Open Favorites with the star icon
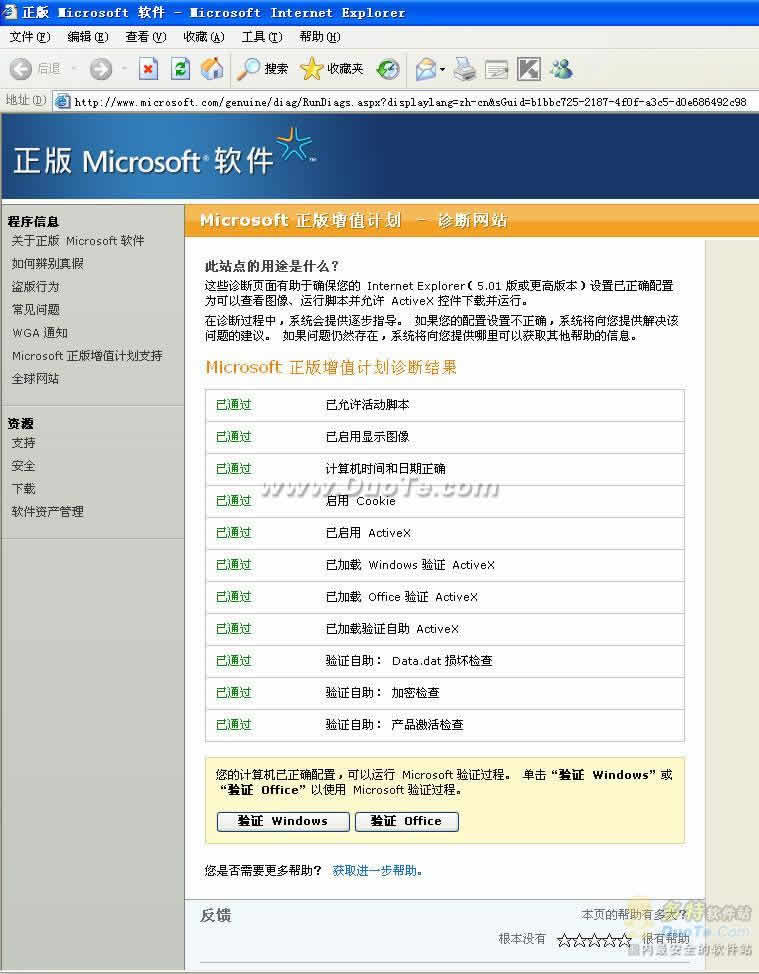Viewport: 759px width, 974px height. pyautogui.click(x=311, y=69)
